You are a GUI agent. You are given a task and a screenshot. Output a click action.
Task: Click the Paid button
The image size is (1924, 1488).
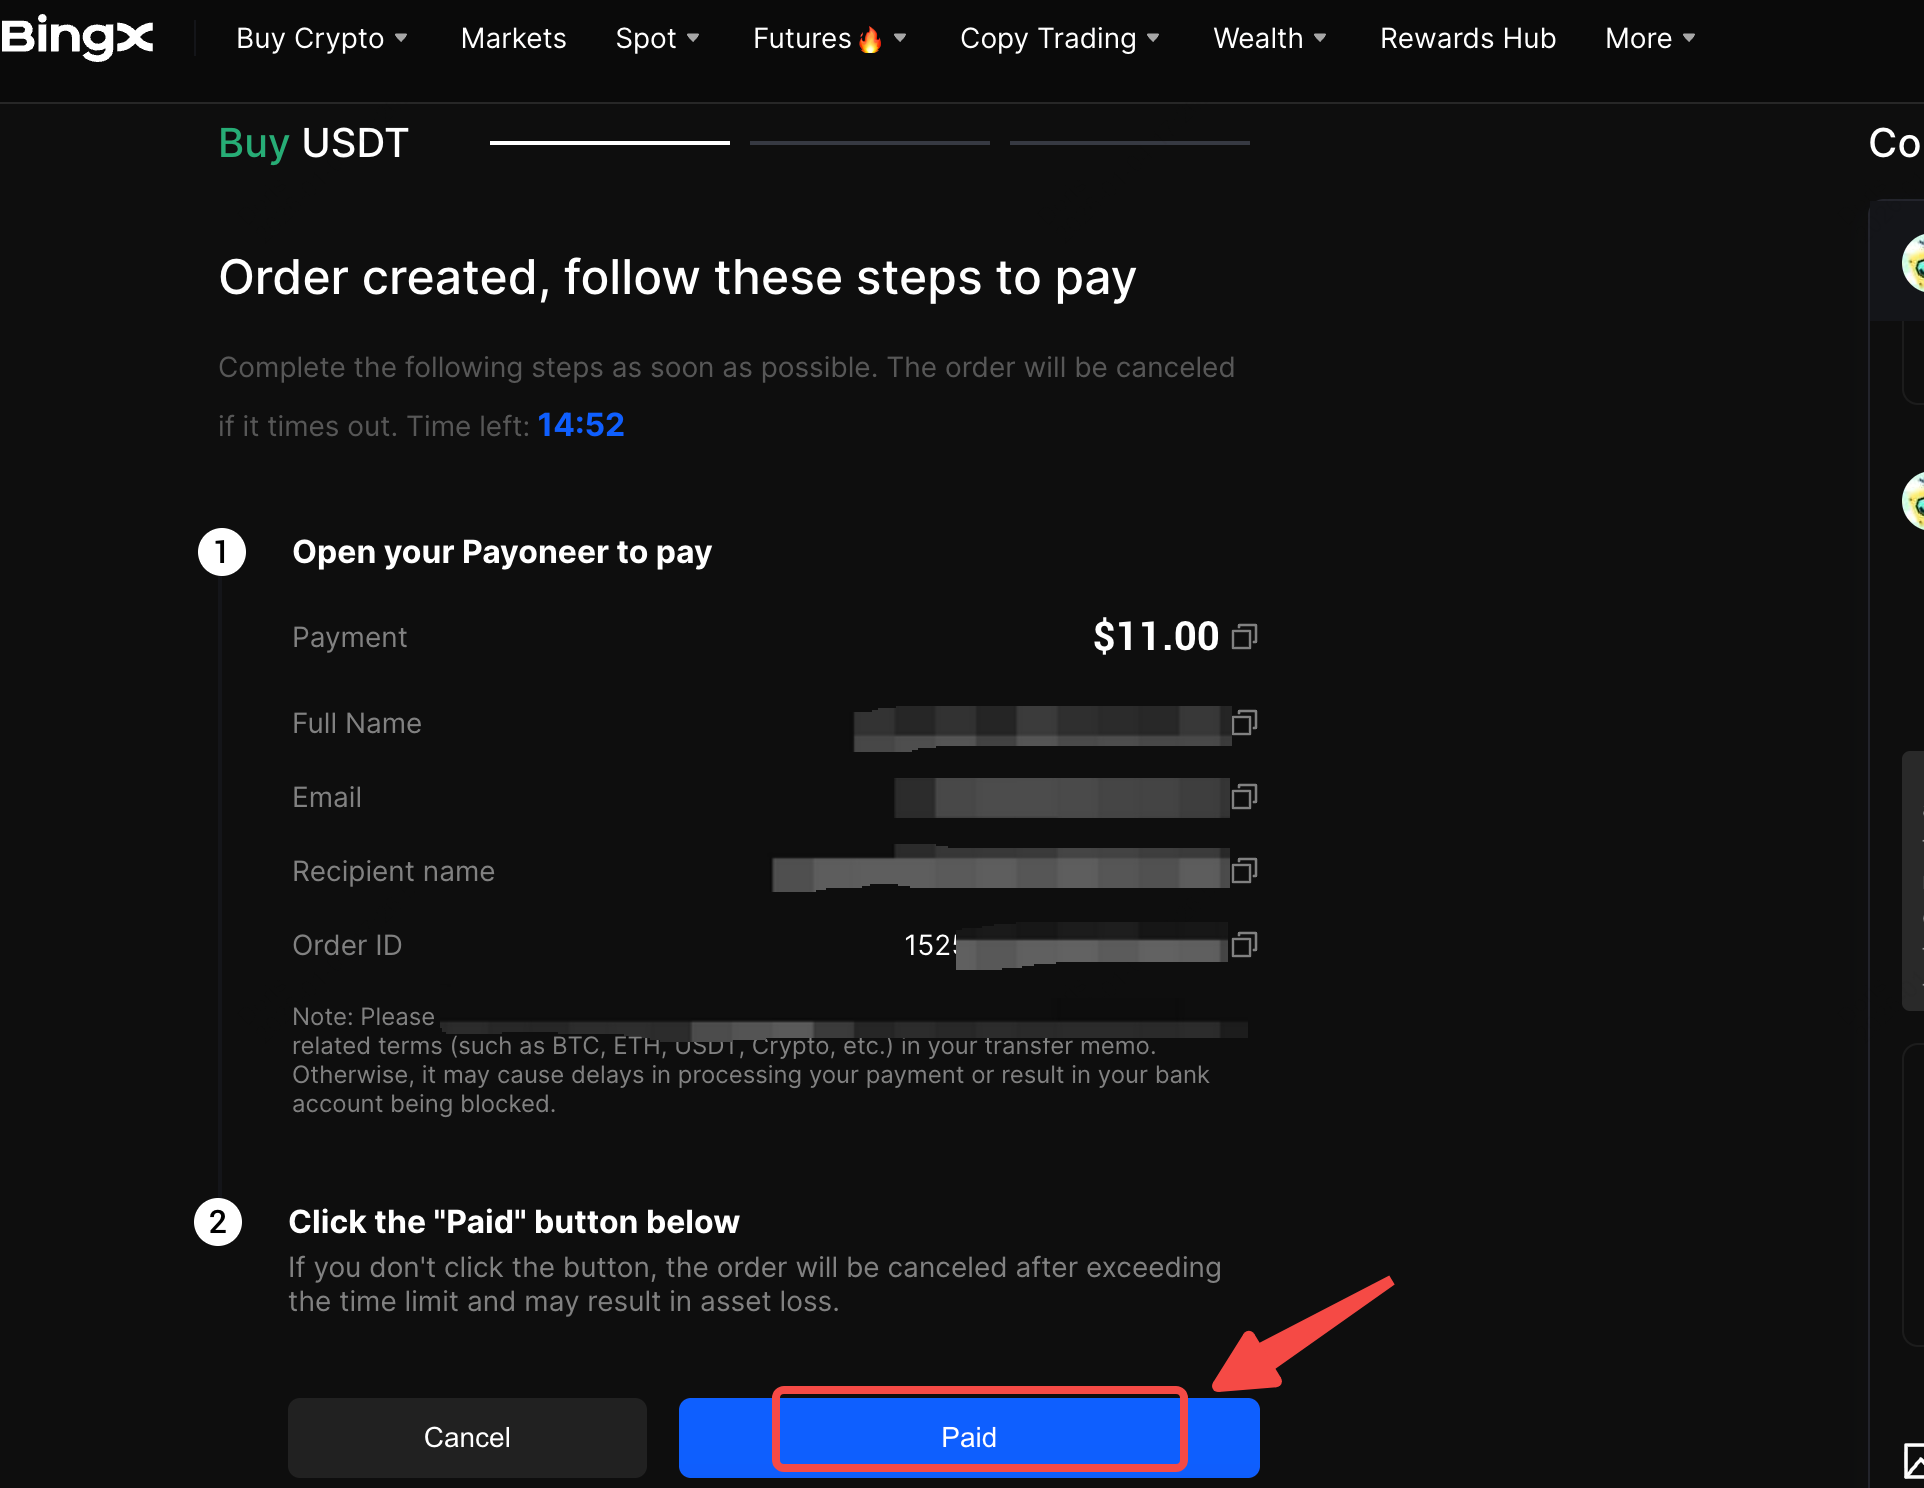click(968, 1437)
